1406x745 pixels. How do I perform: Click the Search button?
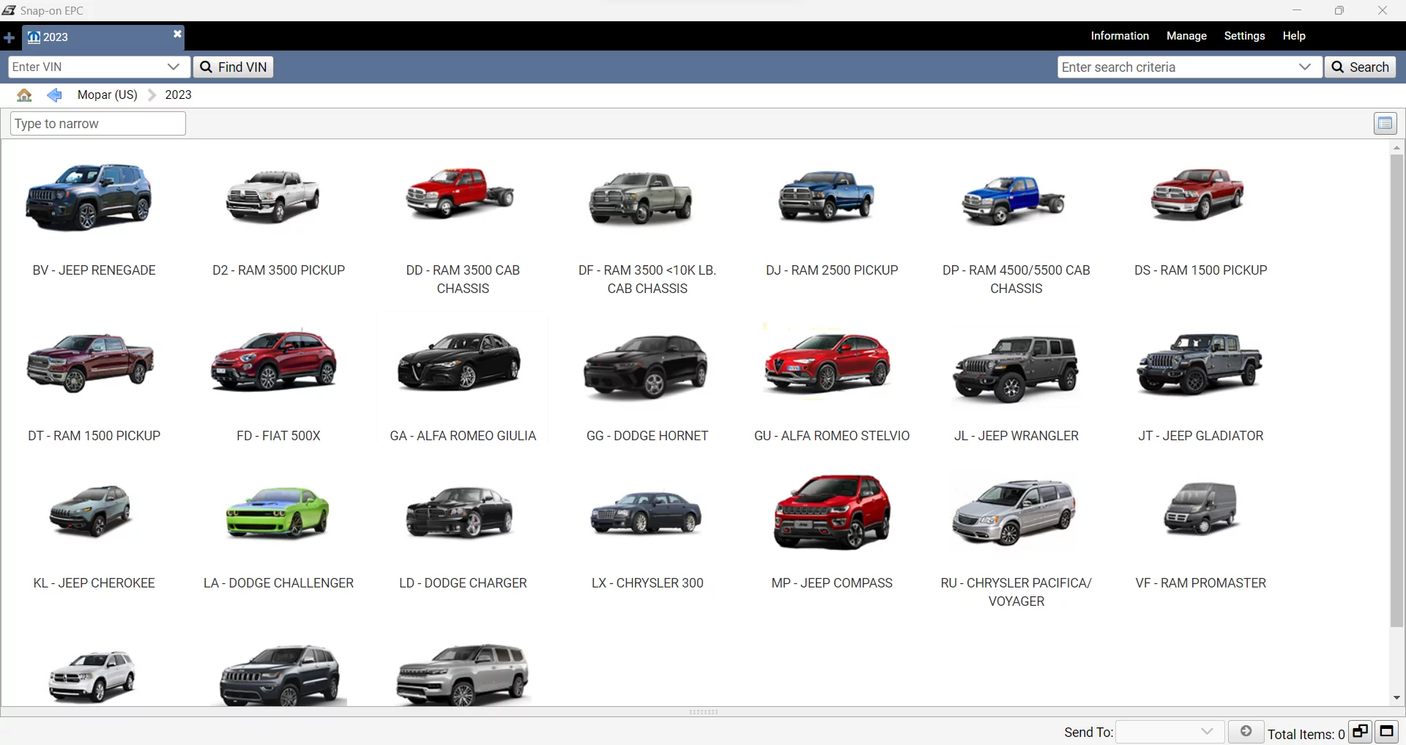(x=1359, y=66)
